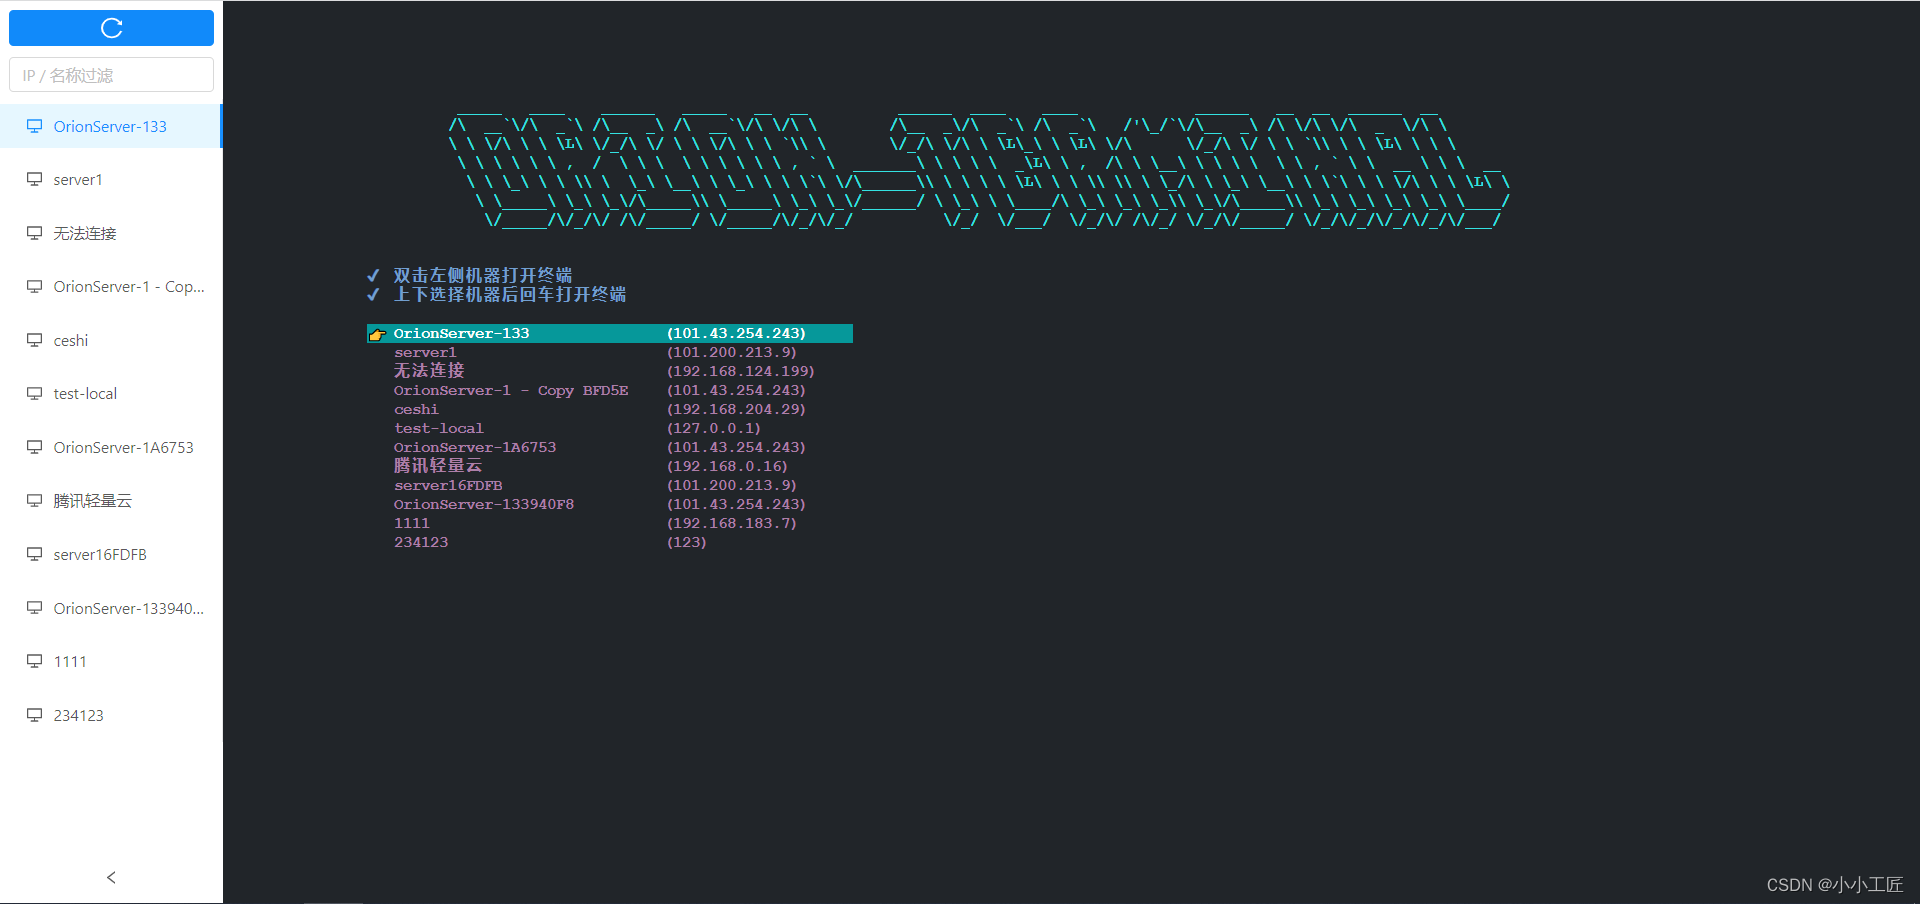Click the monitor icon beside 1111
Image resolution: width=1920 pixels, height=904 pixels.
tap(35, 661)
